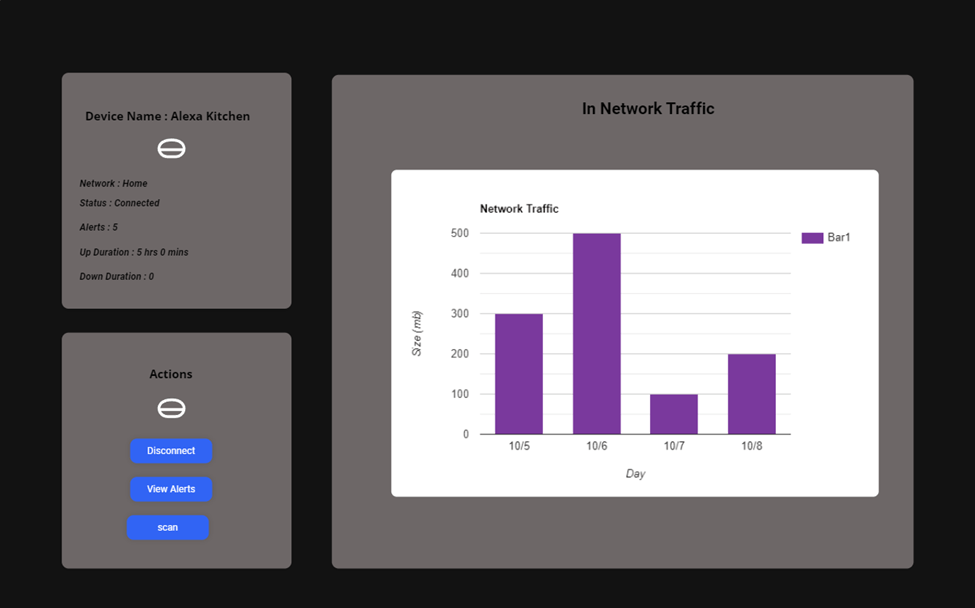Select the Bar1 legend label
Screen dimensions: 975x608
(x=839, y=238)
